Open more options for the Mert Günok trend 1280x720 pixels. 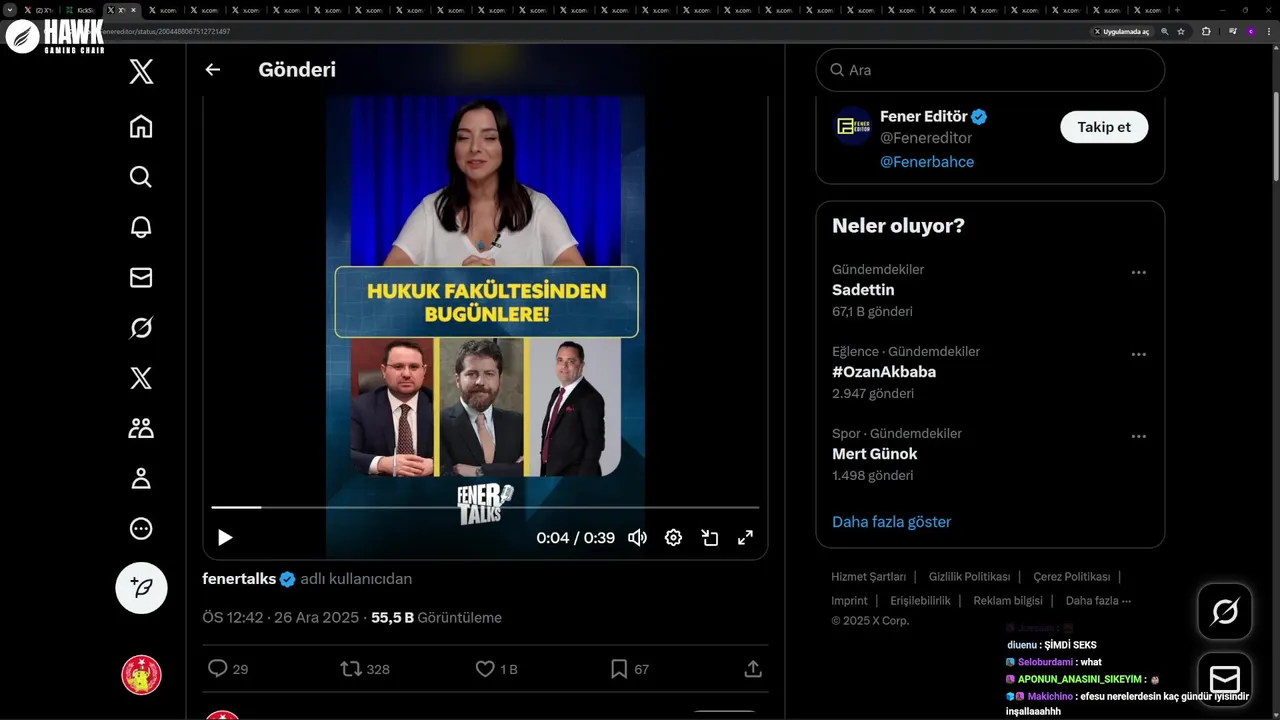[1138, 436]
